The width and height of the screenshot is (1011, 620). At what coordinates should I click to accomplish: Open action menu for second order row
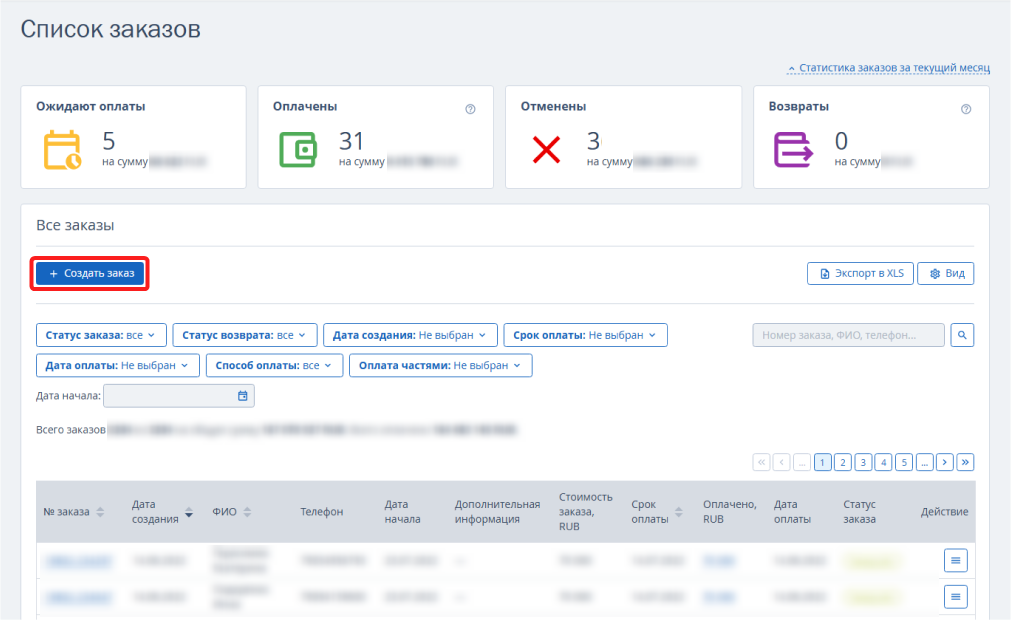[956, 597]
